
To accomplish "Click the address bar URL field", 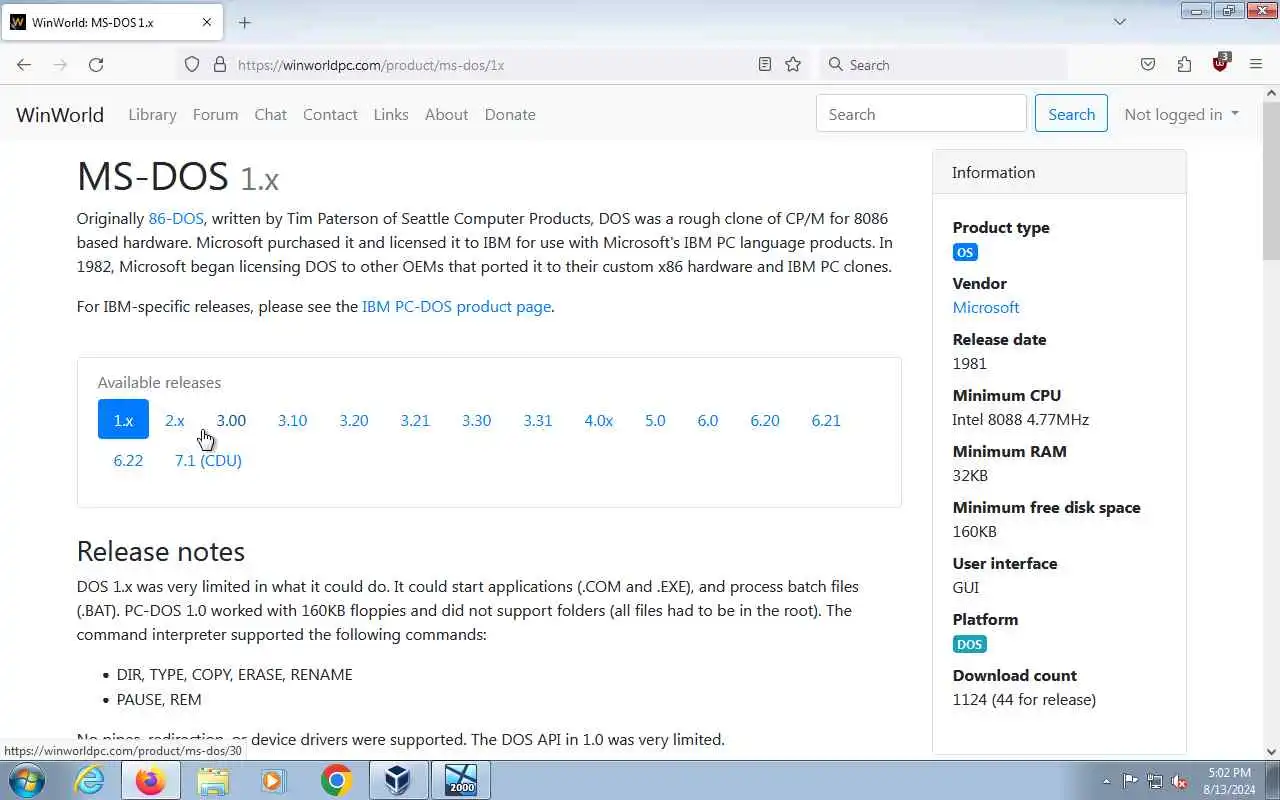I will coord(495,65).
